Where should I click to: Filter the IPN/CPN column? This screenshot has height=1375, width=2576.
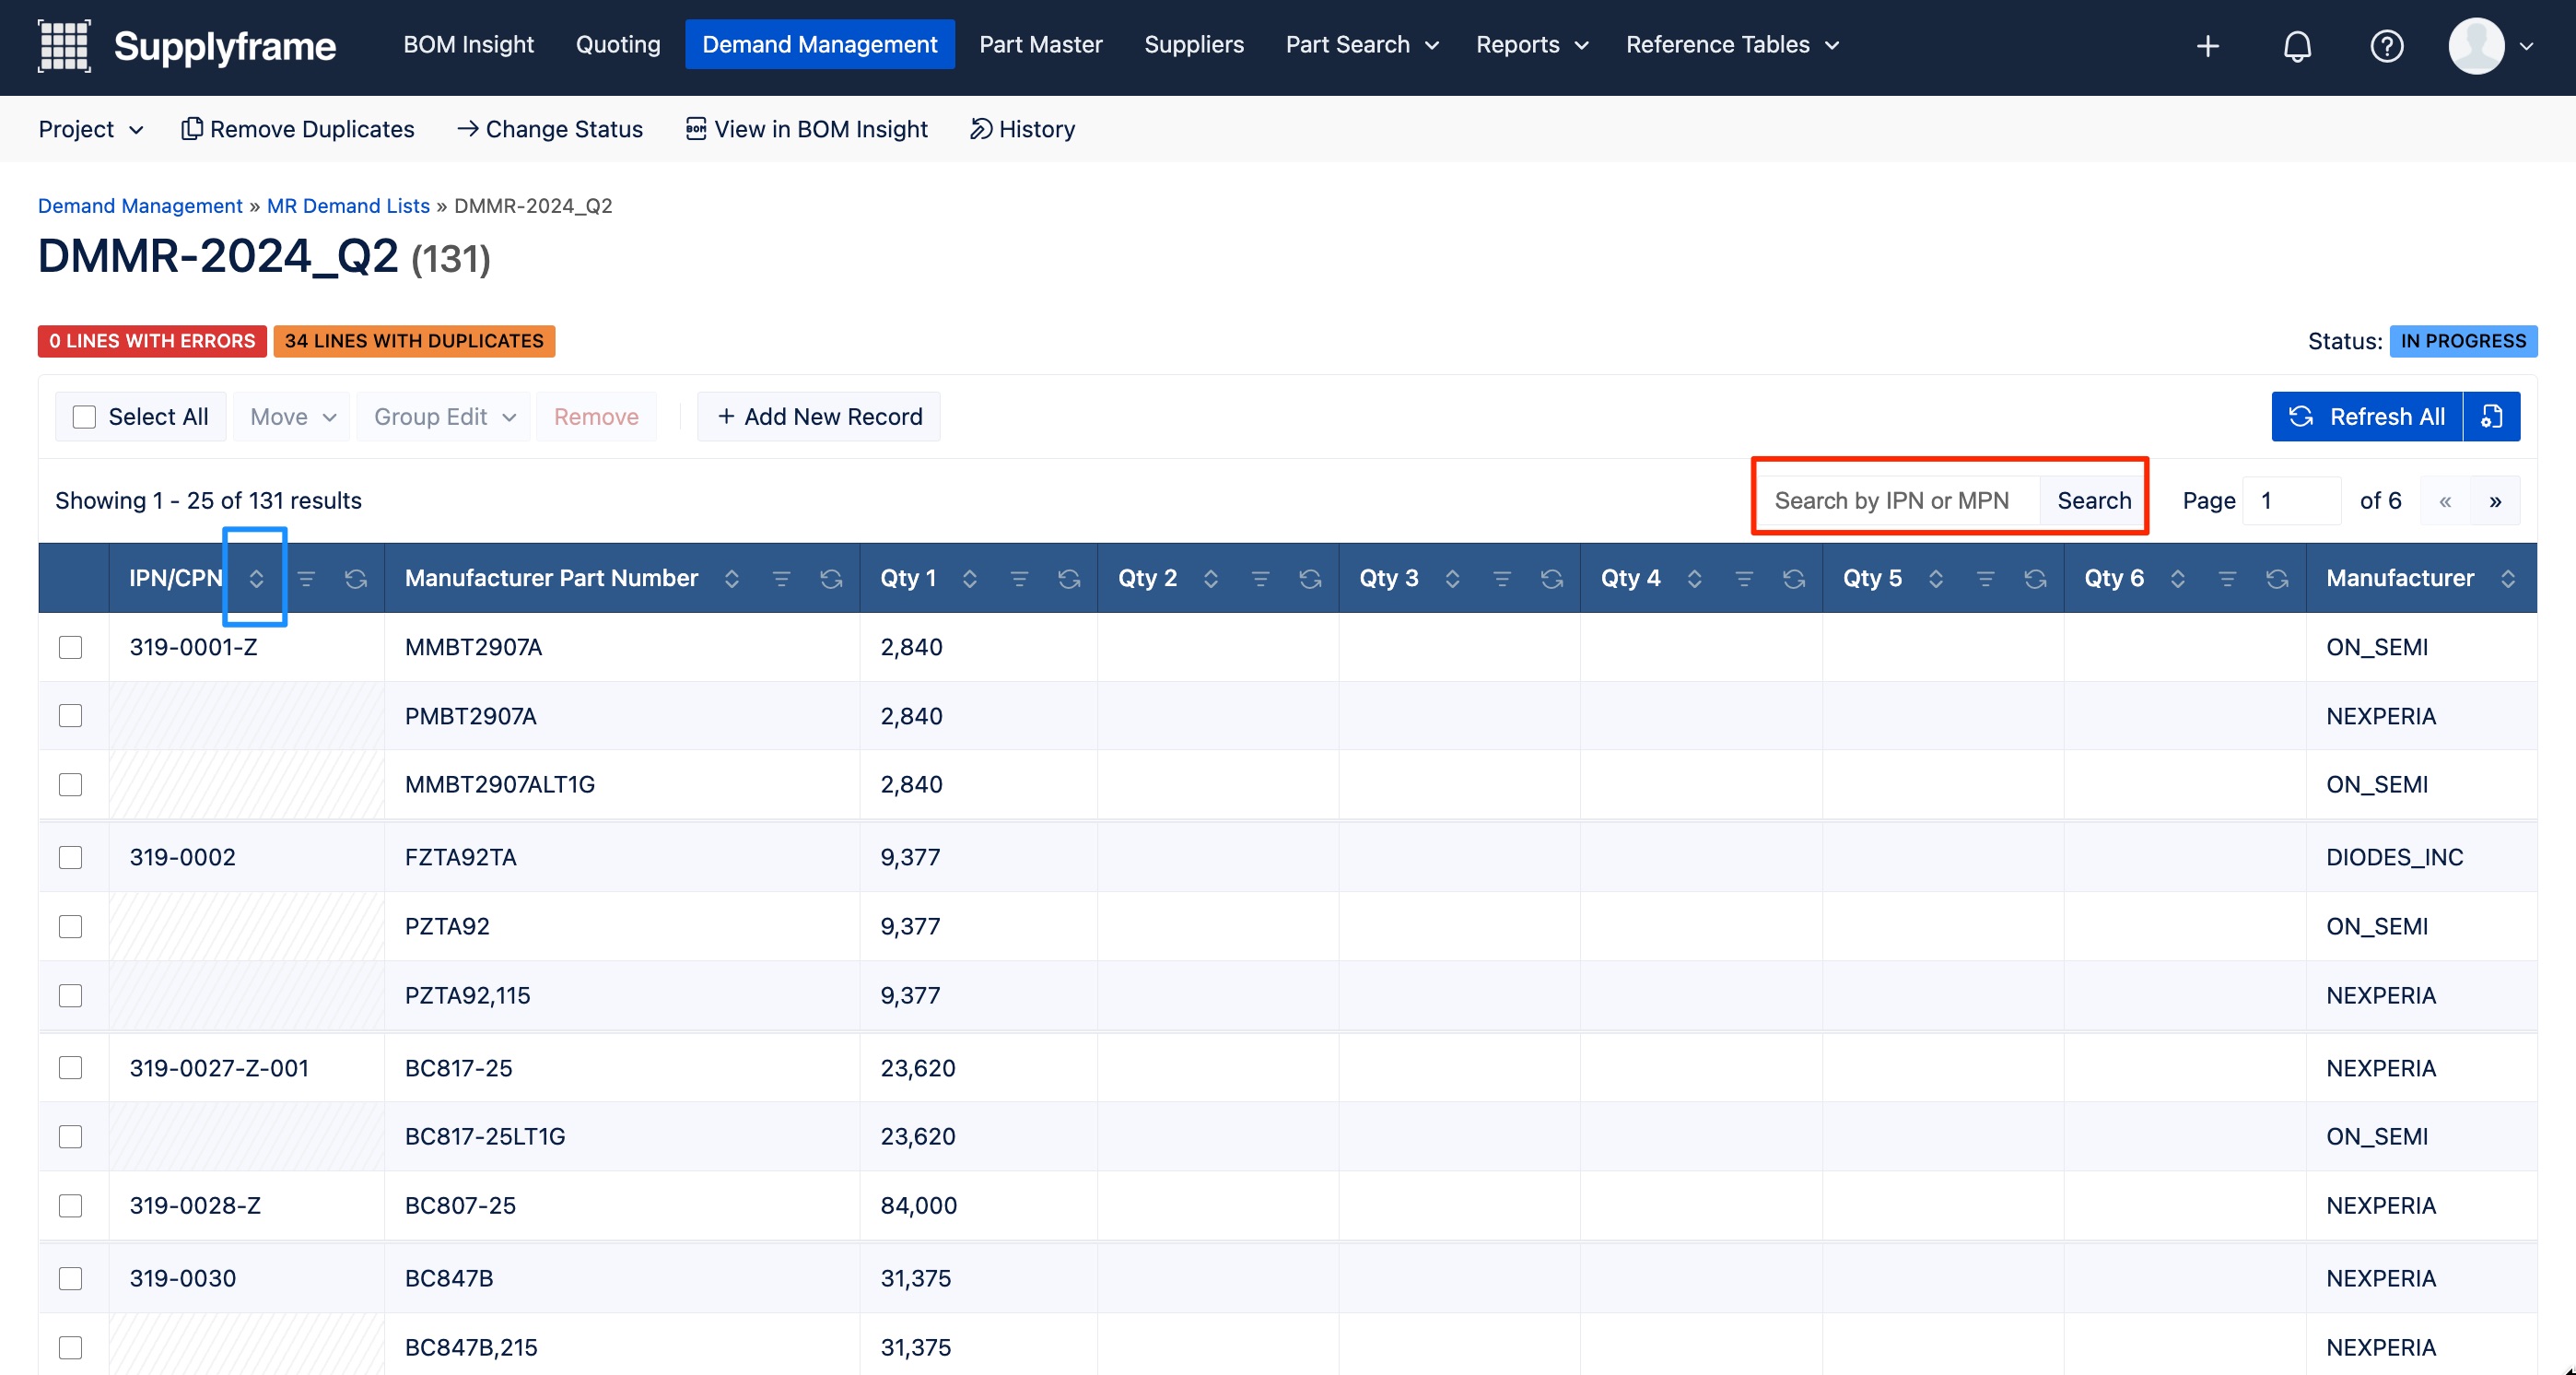(x=306, y=578)
